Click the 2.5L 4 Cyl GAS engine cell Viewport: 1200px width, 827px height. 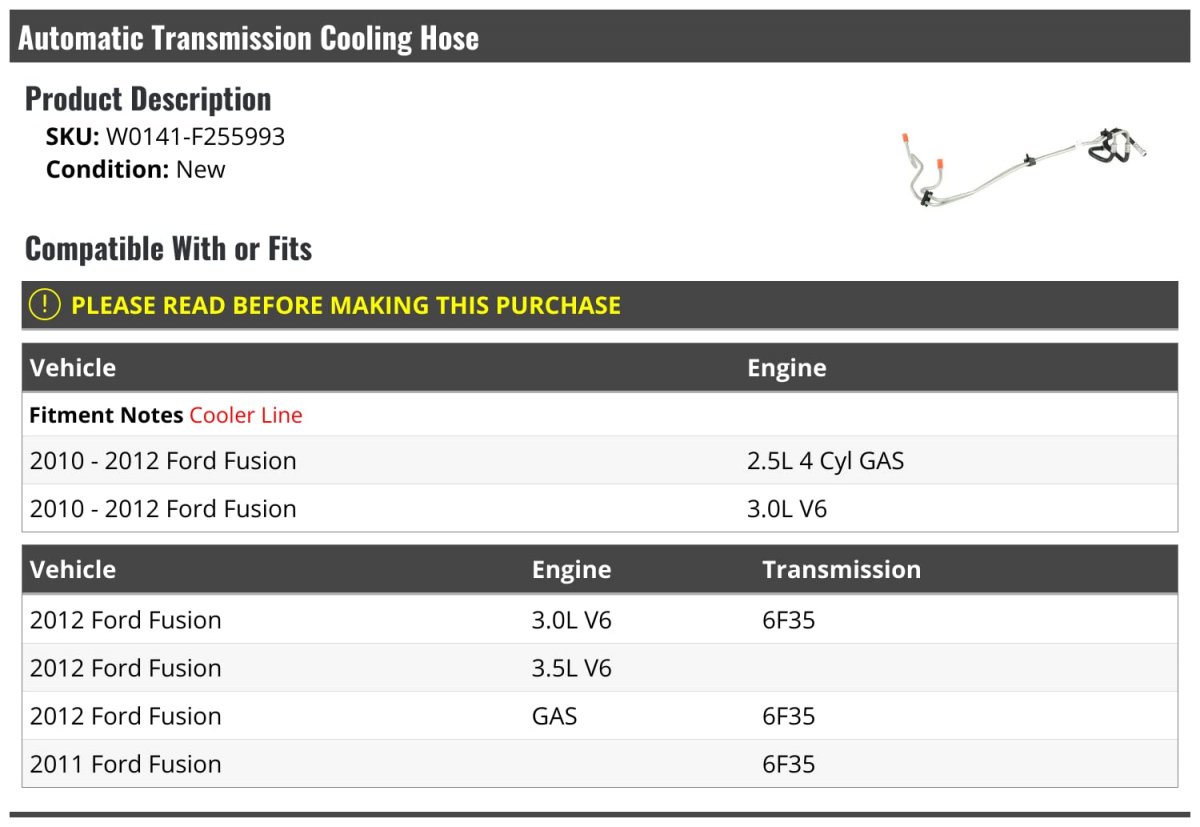coord(826,461)
